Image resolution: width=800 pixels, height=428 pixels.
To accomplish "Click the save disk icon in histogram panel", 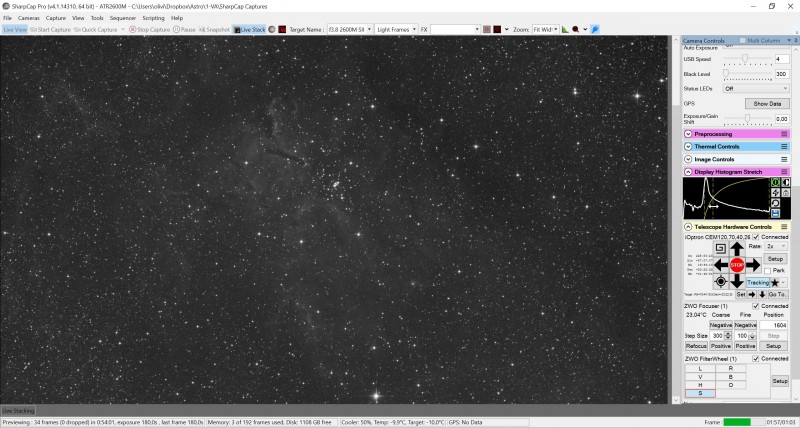I will (775, 213).
